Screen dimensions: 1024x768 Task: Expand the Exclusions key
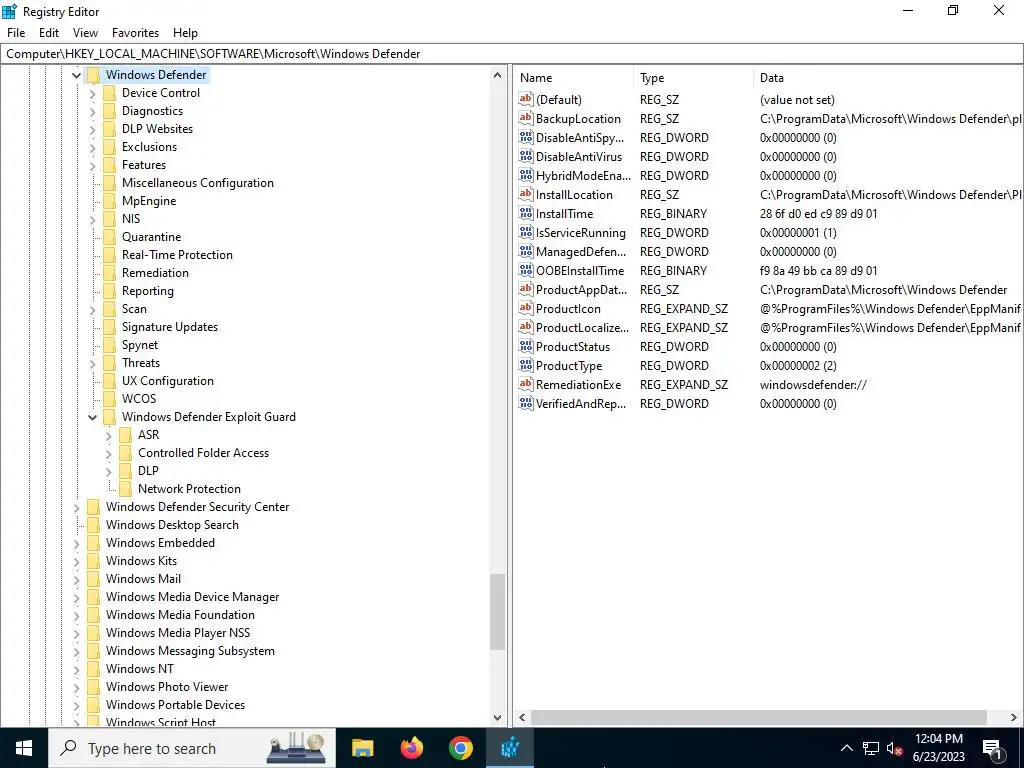[x=93, y=148]
